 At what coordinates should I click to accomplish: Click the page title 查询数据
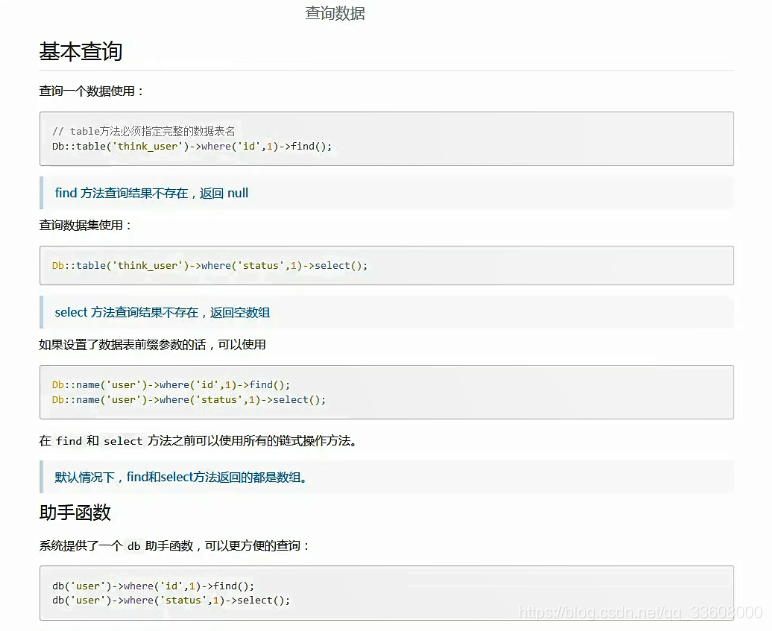pyautogui.click(x=335, y=13)
